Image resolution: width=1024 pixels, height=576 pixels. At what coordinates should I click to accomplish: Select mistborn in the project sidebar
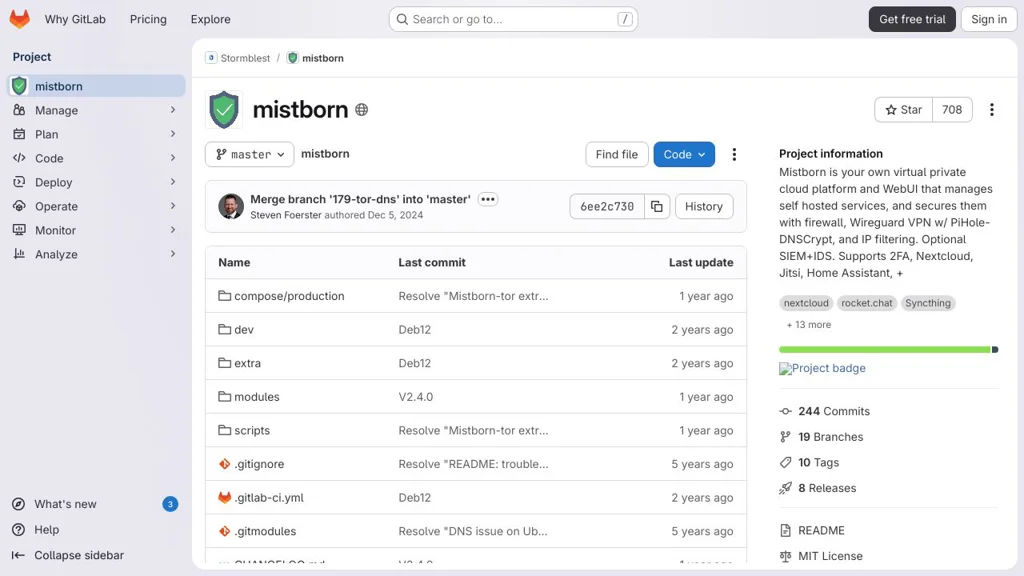(96, 86)
